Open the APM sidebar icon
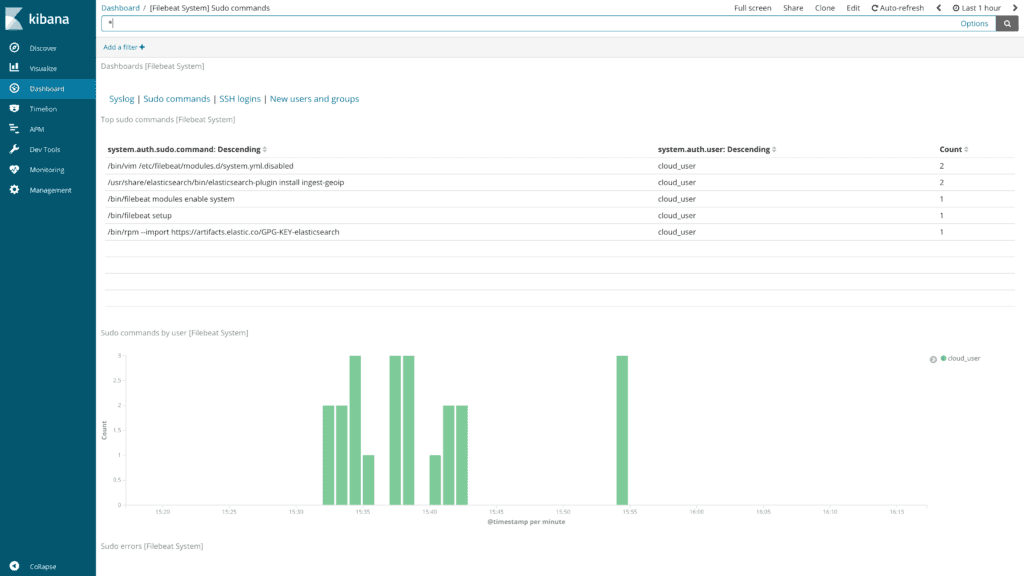Viewport: 1024px width, 576px height. click(14, 129)
